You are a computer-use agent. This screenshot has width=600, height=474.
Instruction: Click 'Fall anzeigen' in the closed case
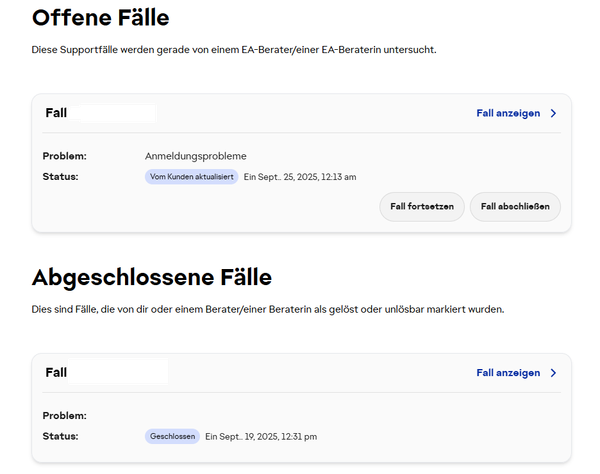tap(508, 373)
